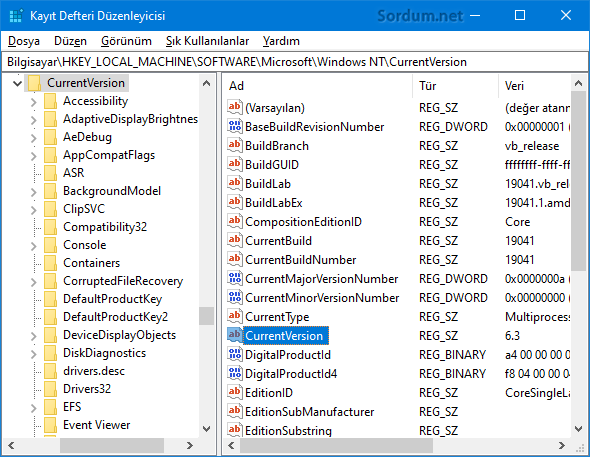This screenshot has height=457, width=590.
Task: Expand the ClipSVC key
Action: 33,210
